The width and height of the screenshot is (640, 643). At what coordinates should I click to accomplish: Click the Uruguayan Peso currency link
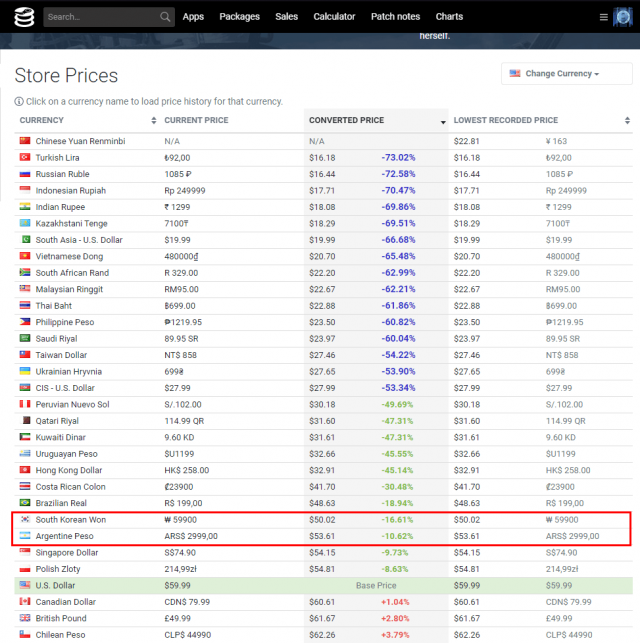(x=66, y=454)
